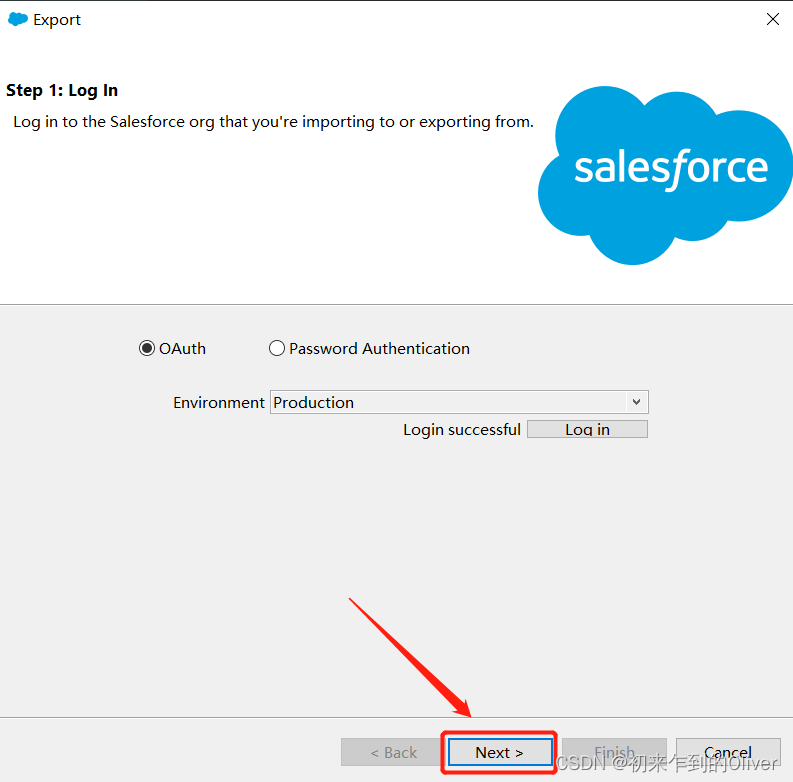Click the 'Export' window title
The image size is (793, 782).
pos(57,20)
